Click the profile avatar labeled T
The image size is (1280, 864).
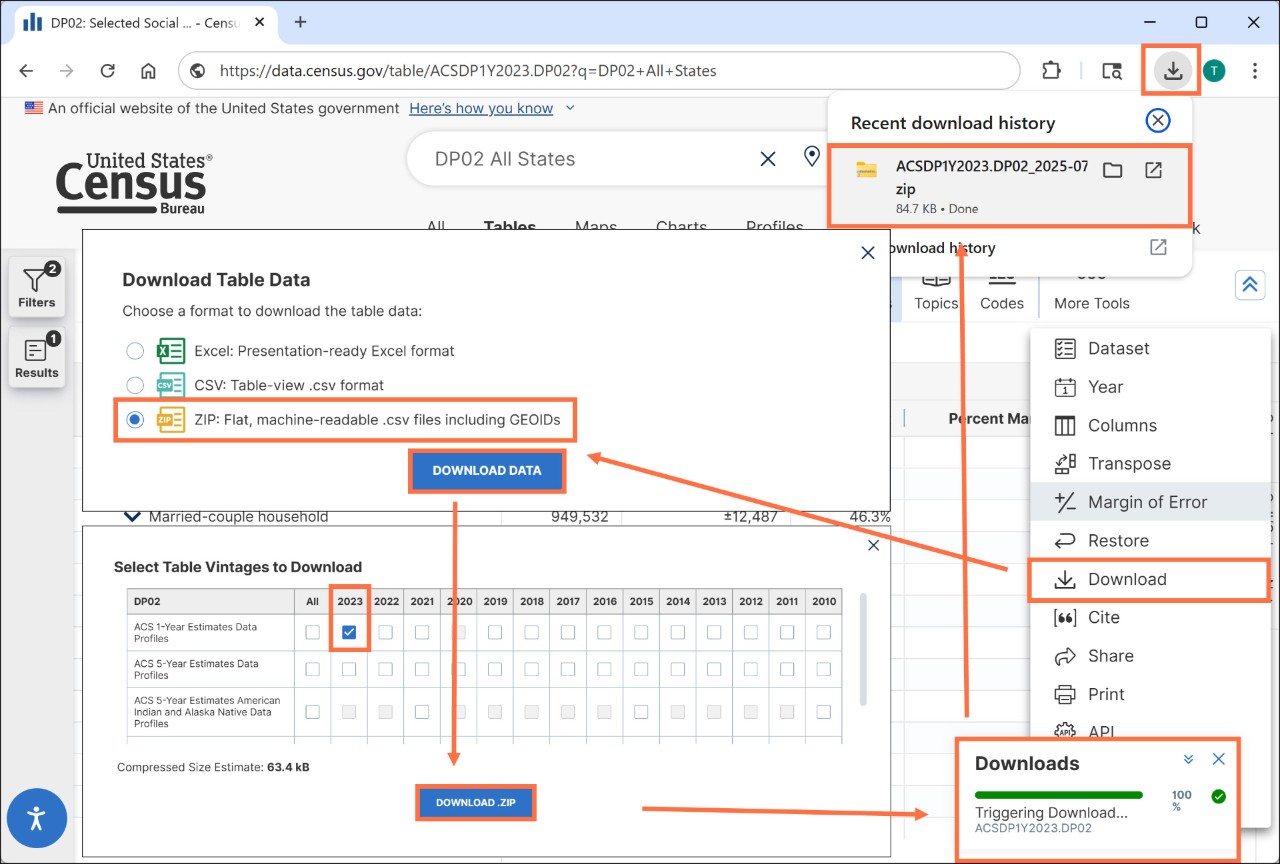pyautogui.click(x=1214, y=71)
